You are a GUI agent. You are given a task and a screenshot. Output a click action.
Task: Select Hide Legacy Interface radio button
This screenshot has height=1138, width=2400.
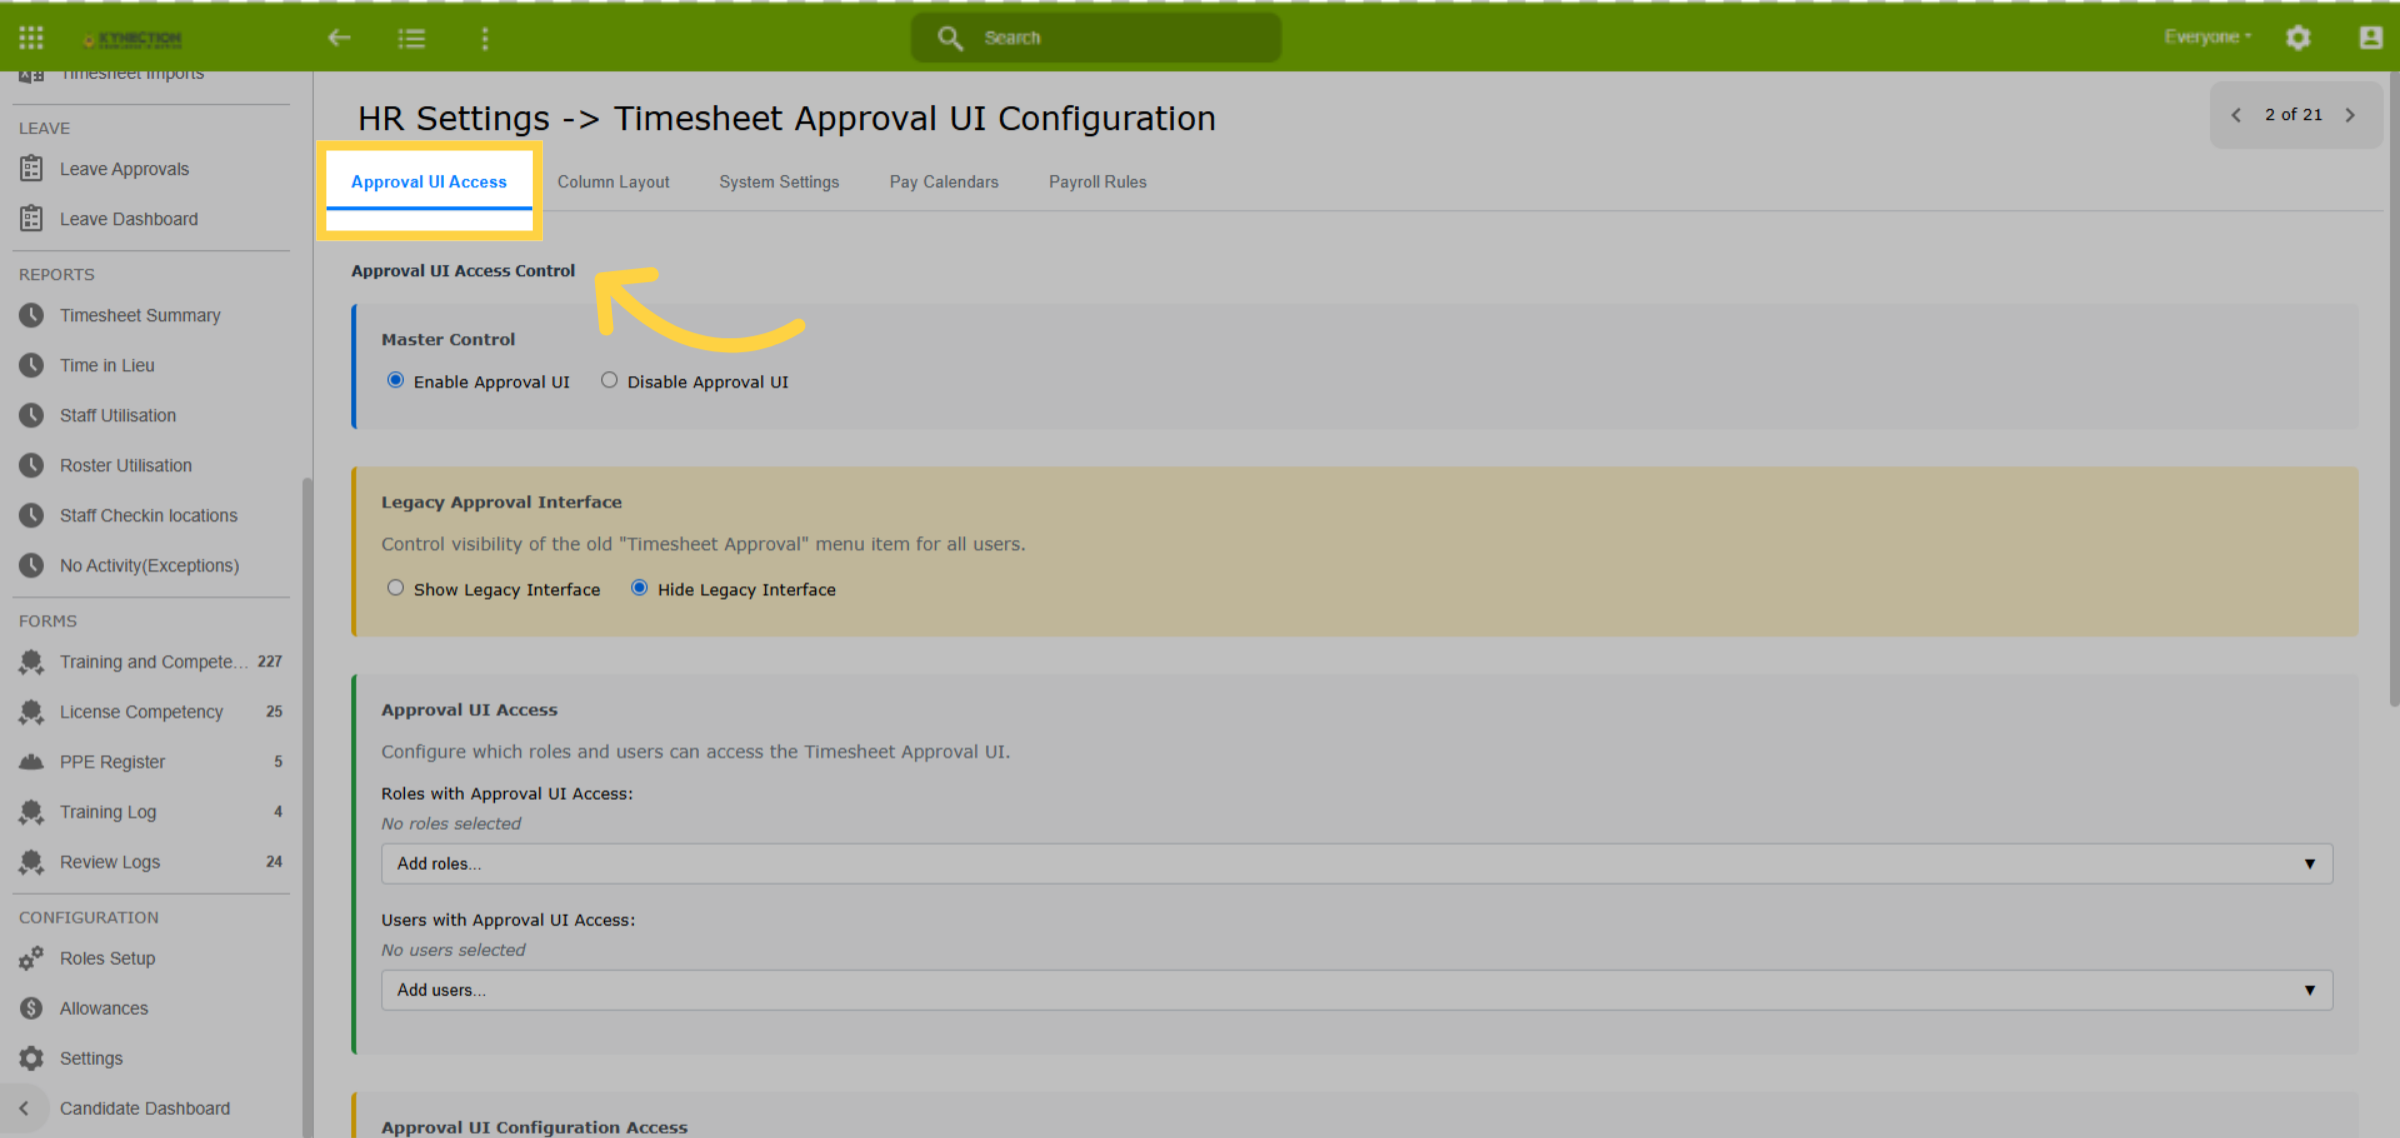click(639, 588)
